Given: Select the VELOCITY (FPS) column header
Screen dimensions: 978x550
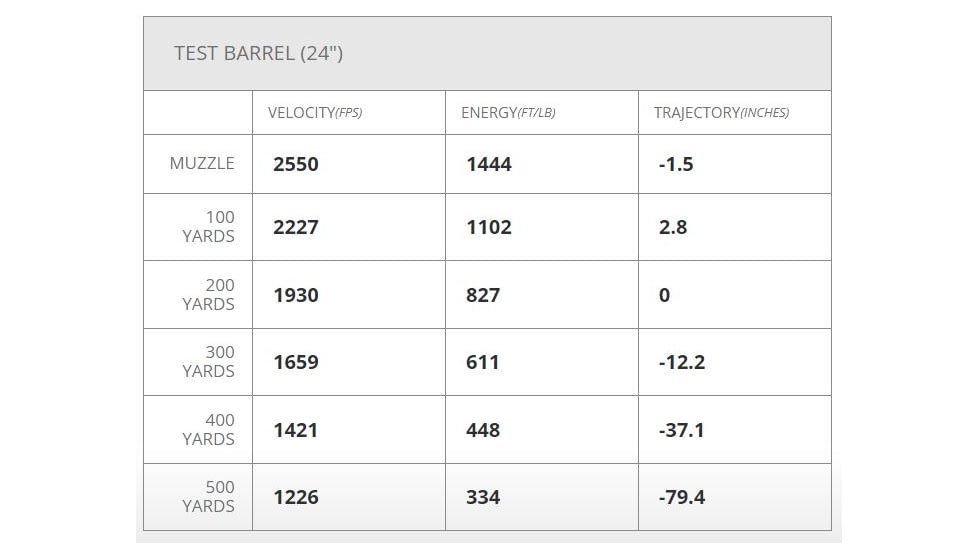Looking at the screenshot, I should tap(315, 113).
